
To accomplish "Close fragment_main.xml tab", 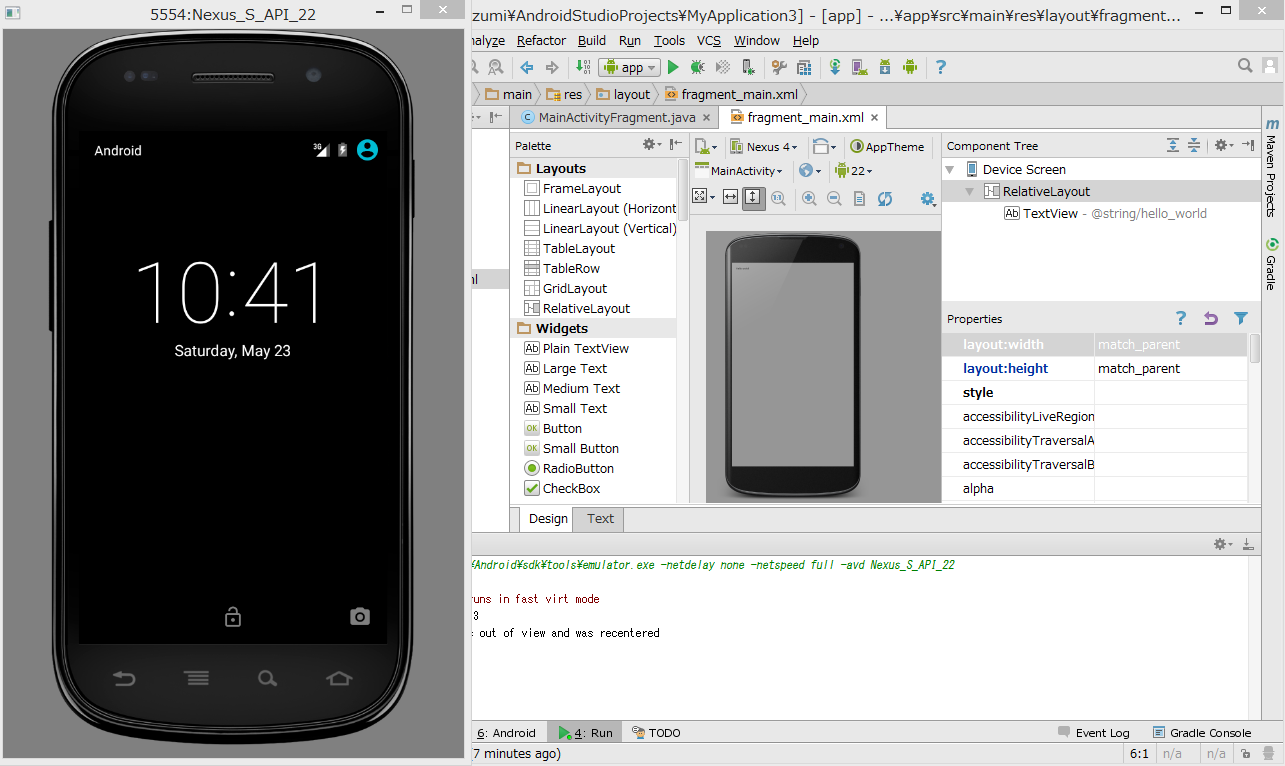I will point(874,117).
